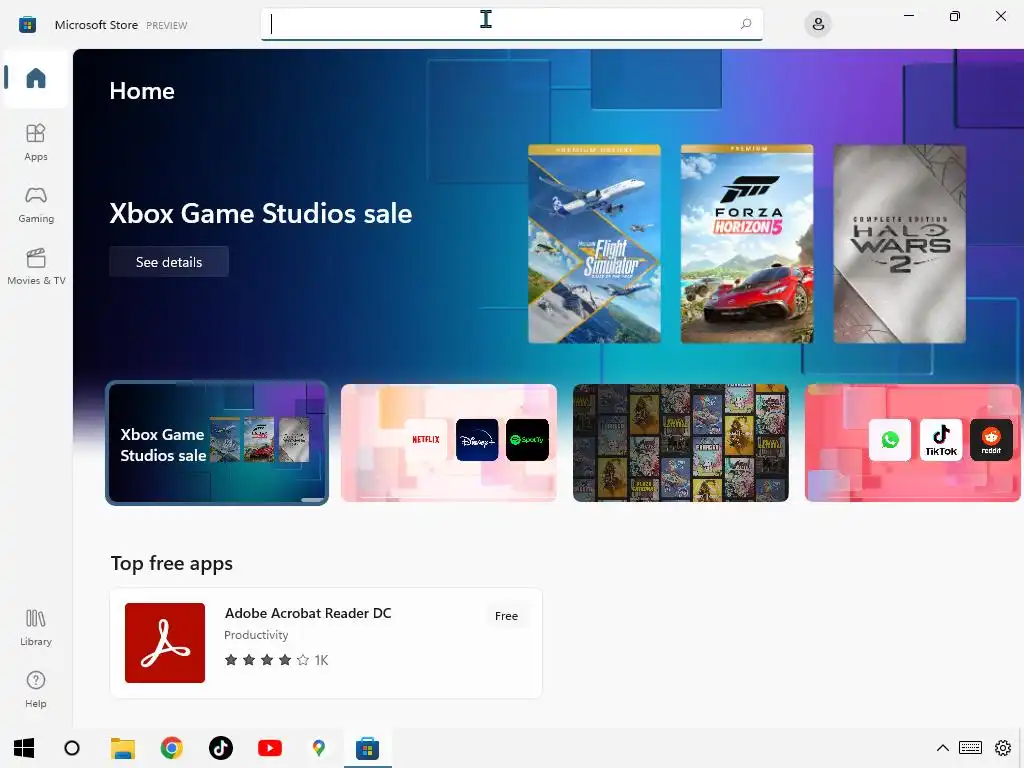Open the Library page
This screenshot has width=1024, height=768.
[36, 628]
